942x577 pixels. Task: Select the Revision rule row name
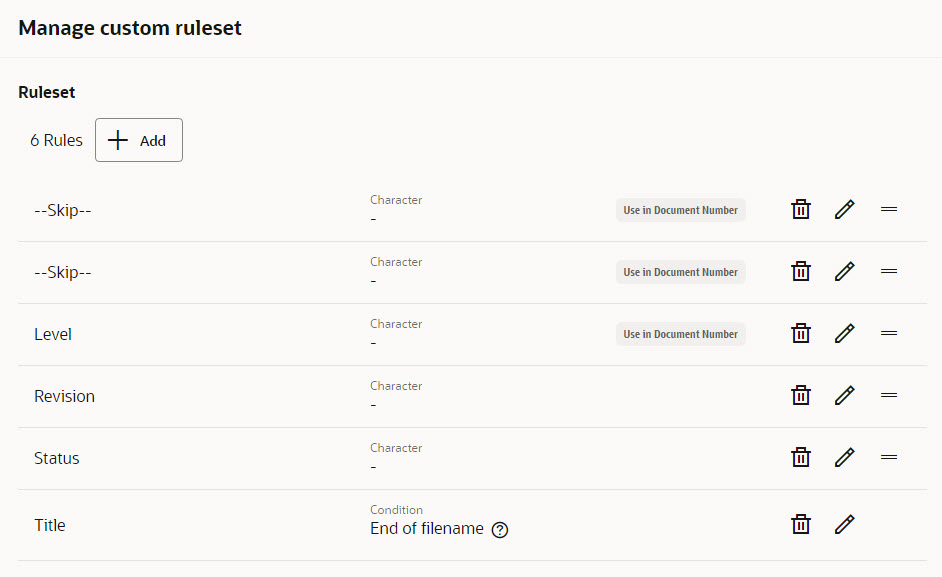[64, 397]
